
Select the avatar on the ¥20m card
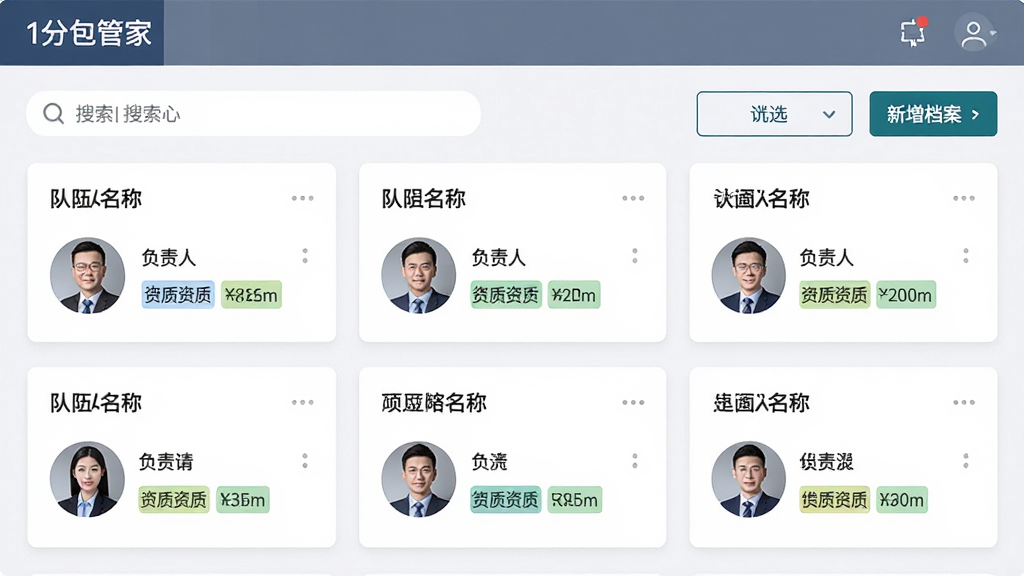tap(418, 275)
